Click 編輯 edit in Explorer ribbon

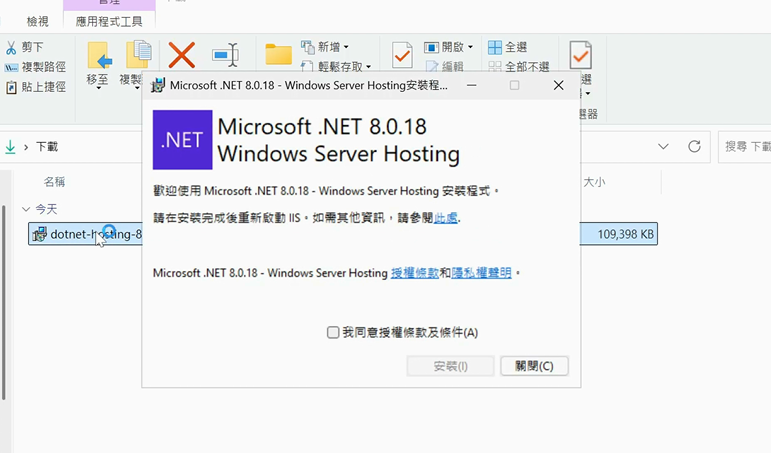445,66
